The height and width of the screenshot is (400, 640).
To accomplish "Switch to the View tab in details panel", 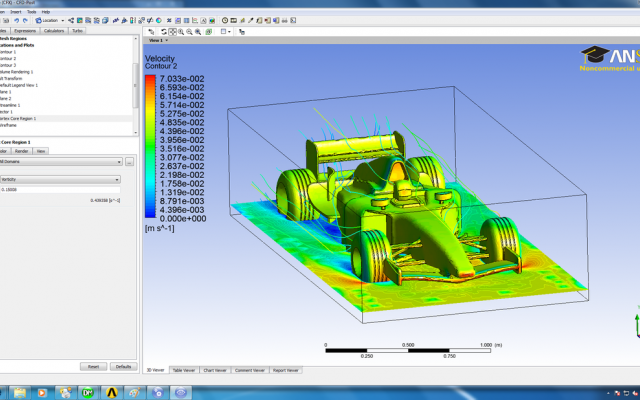I will [x=41, y=151].
